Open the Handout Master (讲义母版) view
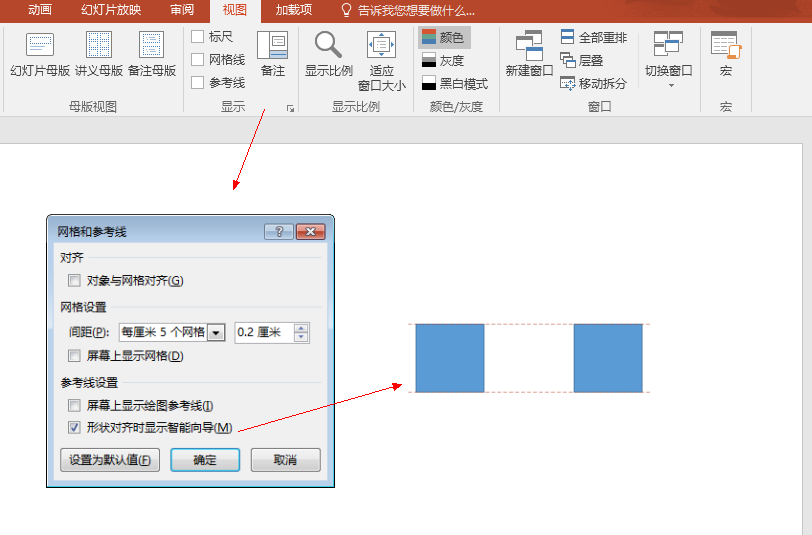 [99, 54]
